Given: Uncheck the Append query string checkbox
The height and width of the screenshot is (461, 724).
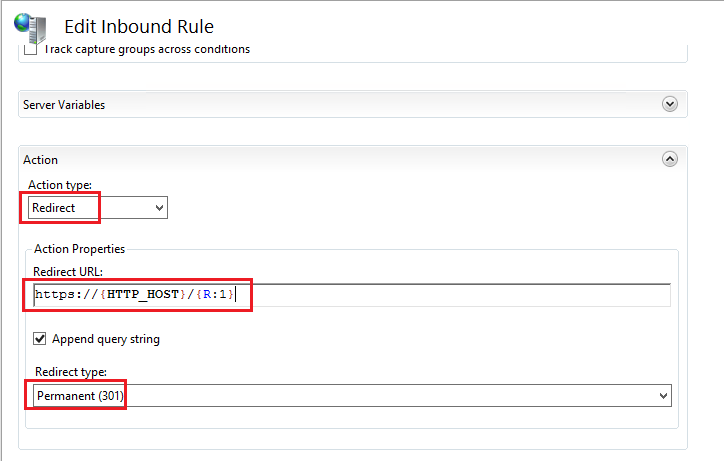Looking at the screenshot, I should [41, 339].
